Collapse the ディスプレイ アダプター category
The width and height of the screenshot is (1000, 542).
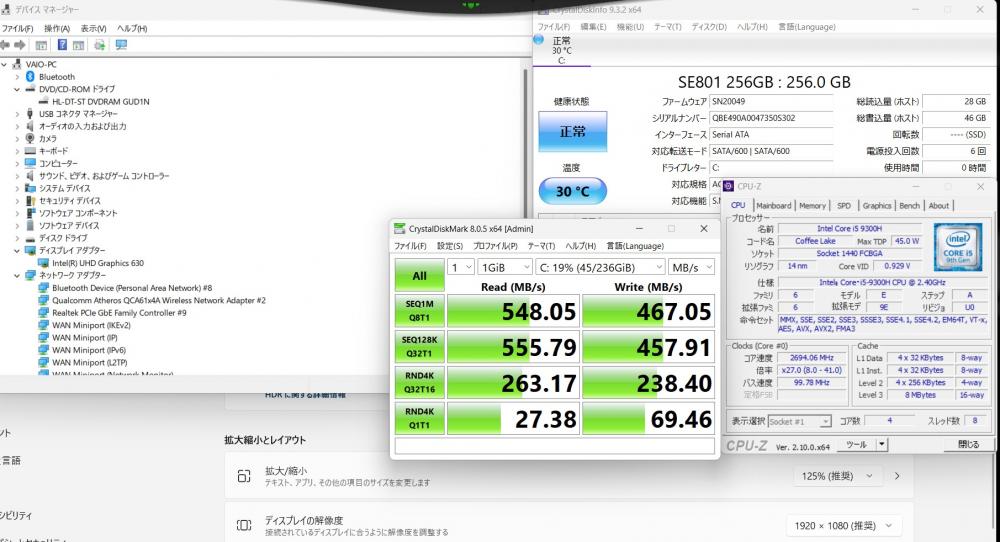17,251
